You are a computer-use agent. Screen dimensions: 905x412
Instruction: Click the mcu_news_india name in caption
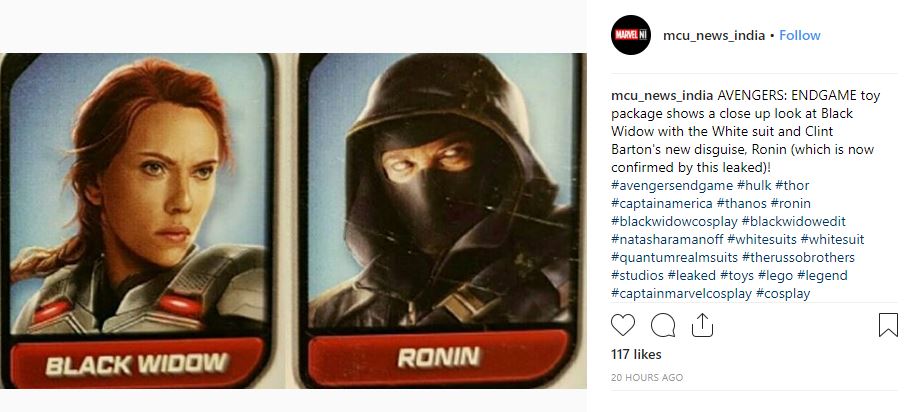(x=663, y=95)
